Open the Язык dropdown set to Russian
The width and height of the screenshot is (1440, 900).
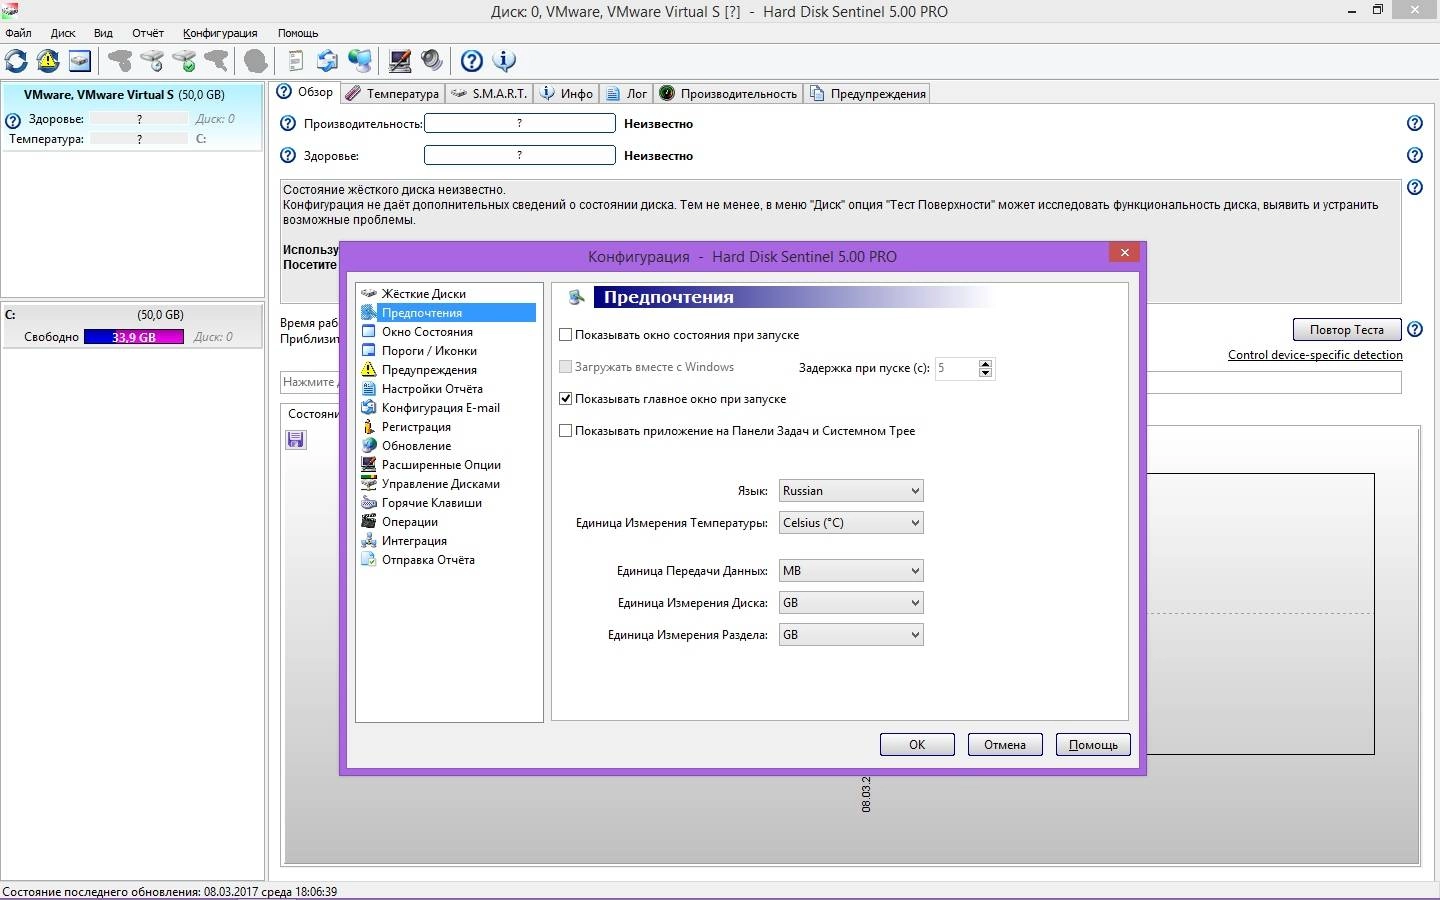[x=851, y=491]
